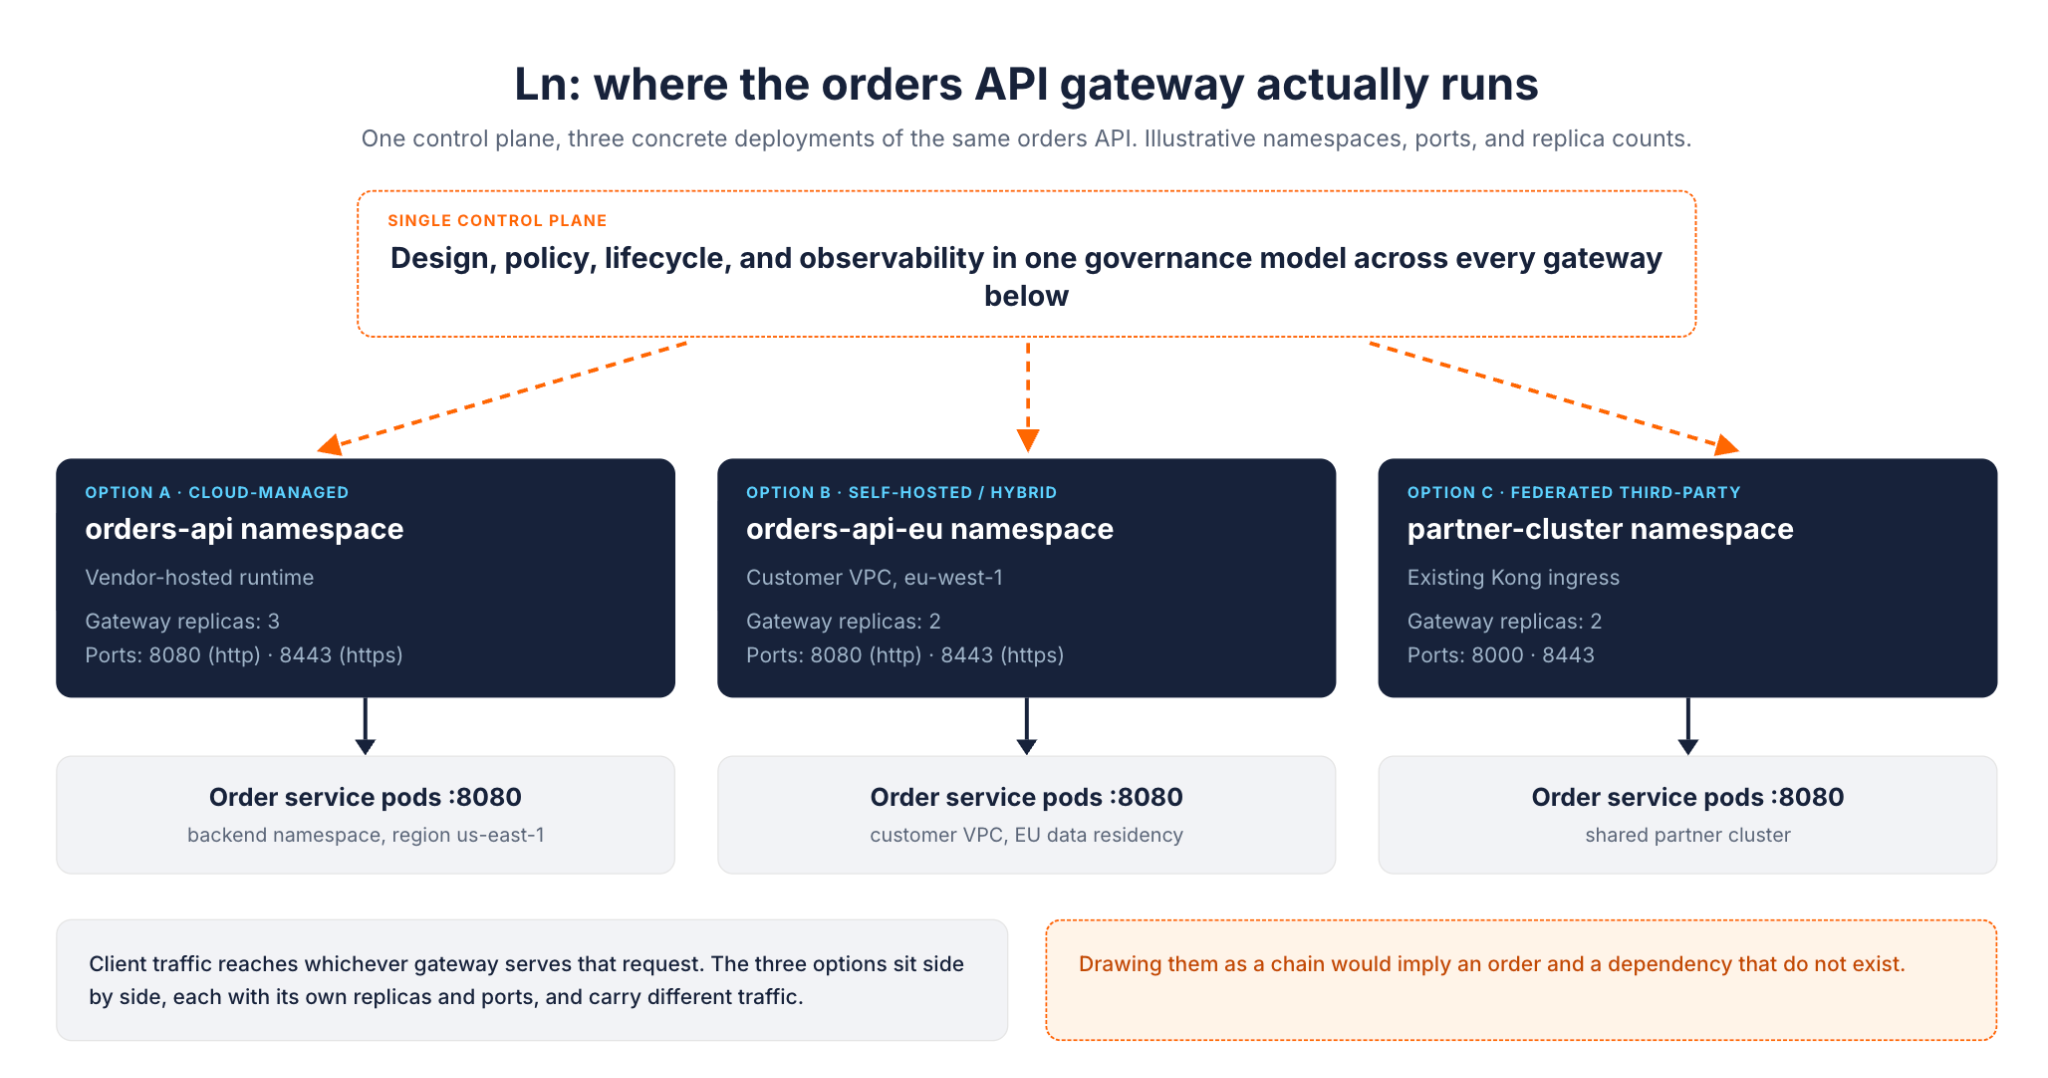Select 'Gateway replicas: 3' line
Viewport: 2048px width, 1078px height.
pos(182,621)
